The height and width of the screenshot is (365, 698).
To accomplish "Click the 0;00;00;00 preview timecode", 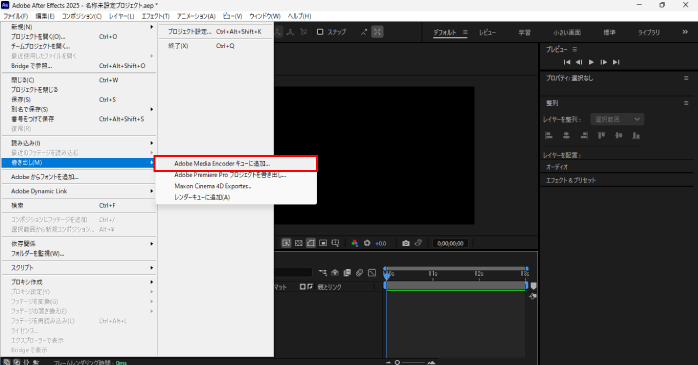I will pyautogui.click(x=450, y=243).
